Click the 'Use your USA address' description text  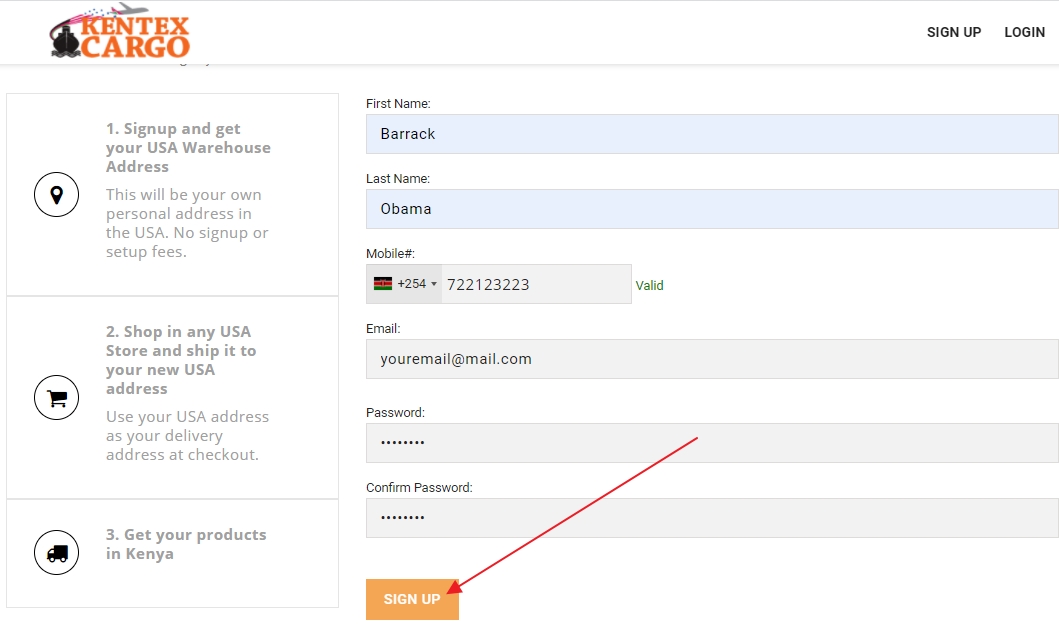[x=187, y=435]
